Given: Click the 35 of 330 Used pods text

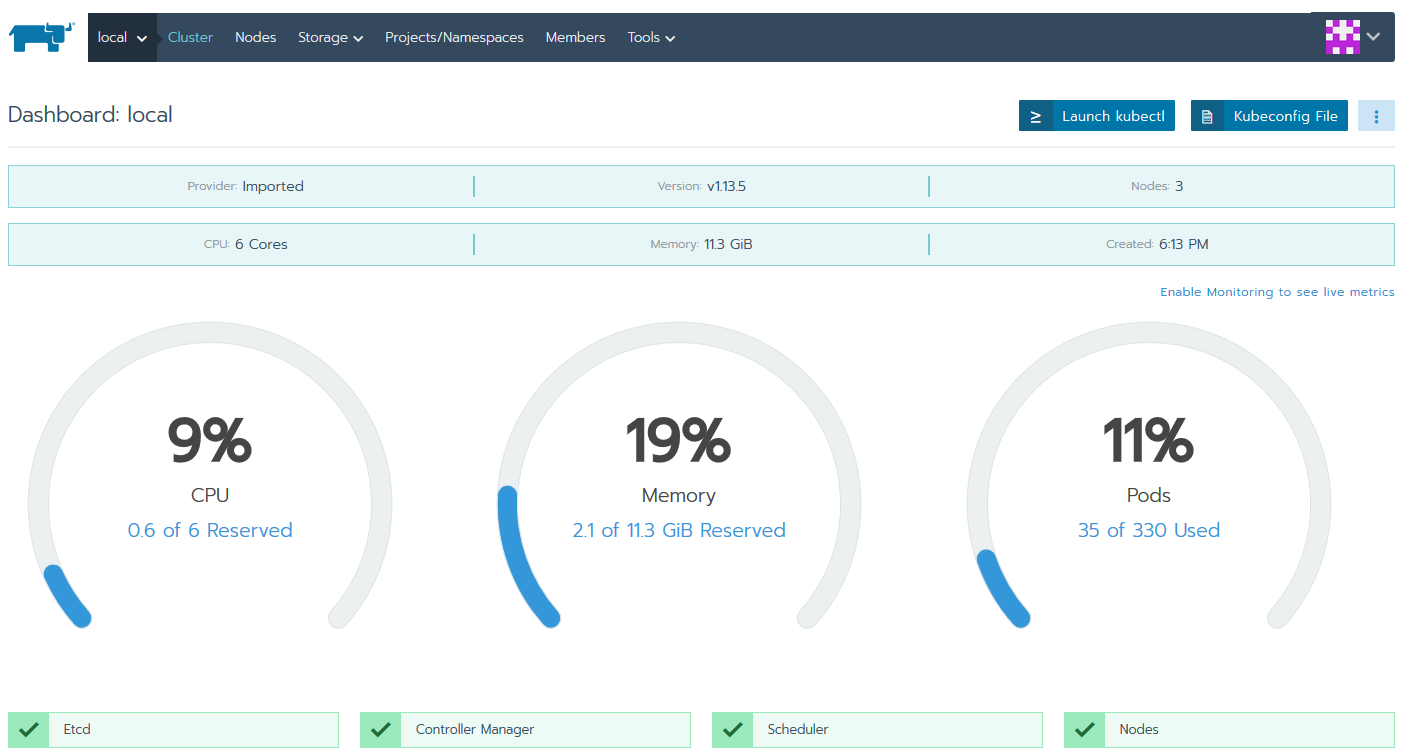Looking at the screenshot, I should [1148, 530].
